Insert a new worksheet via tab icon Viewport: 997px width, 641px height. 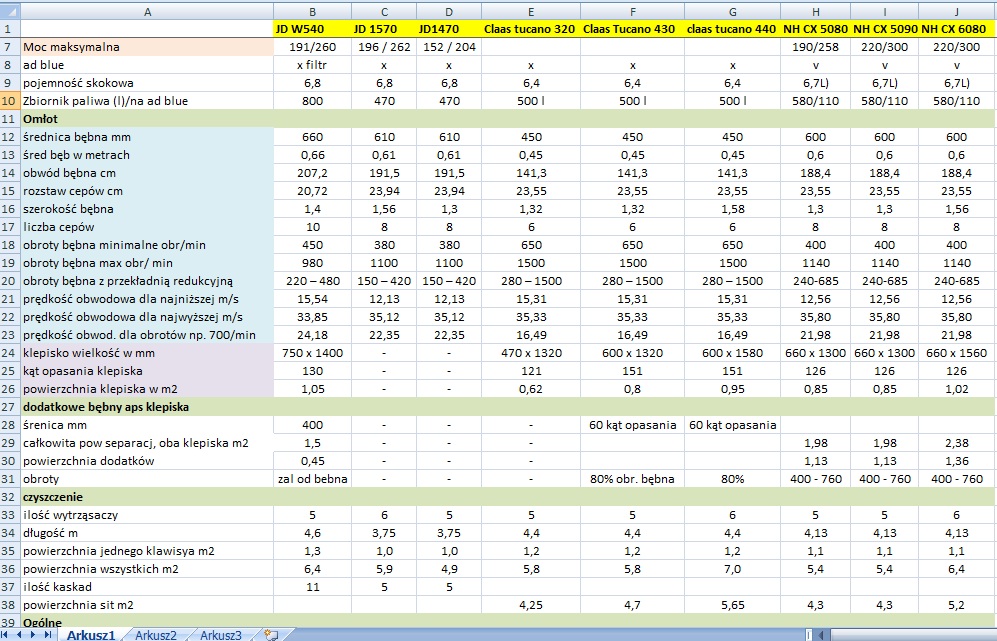tap(271, 635)
